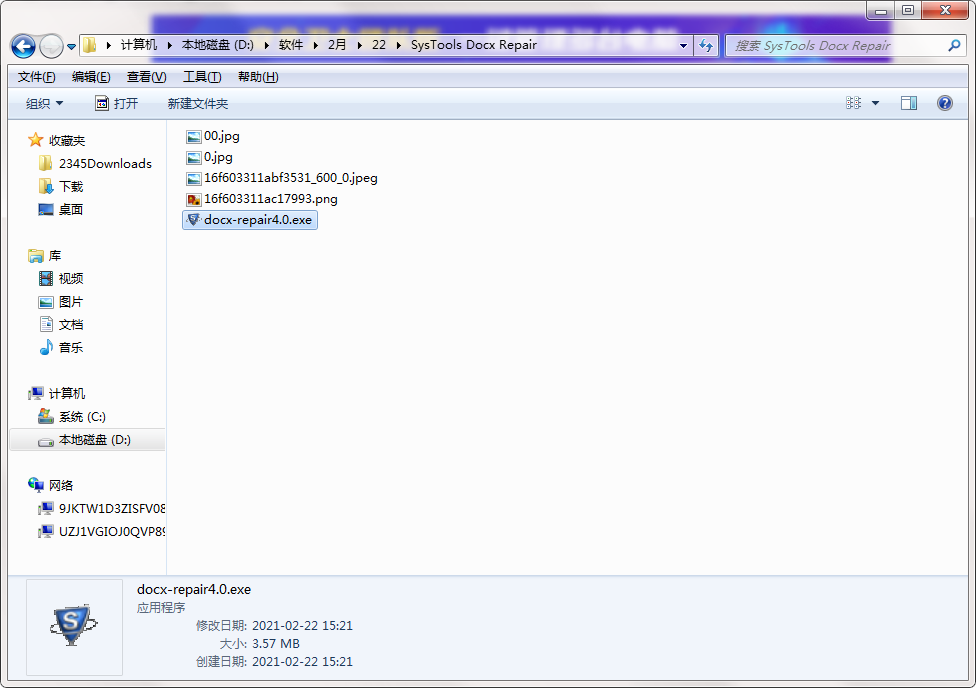This screenshot has width=976, height=688.
Task: Go back using the Back arrow button
Action: coord(23,46)
